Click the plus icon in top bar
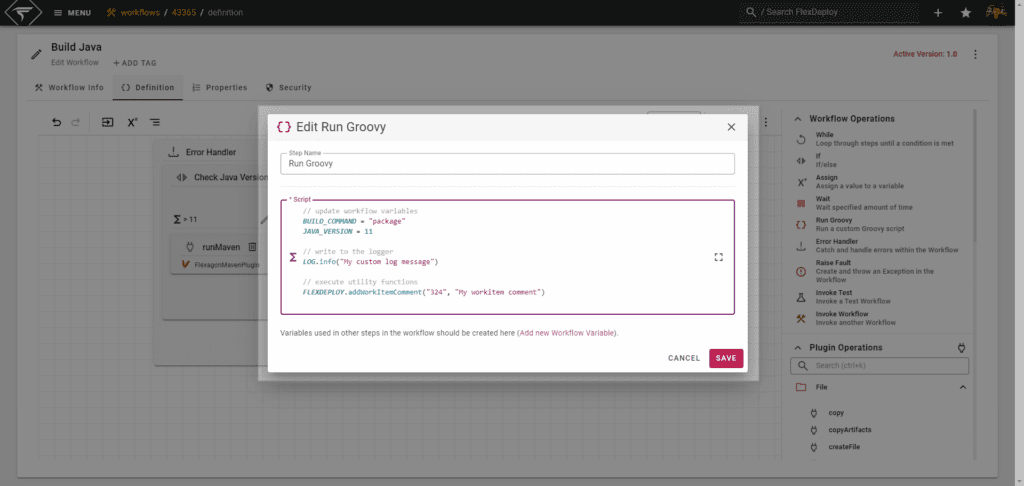 point(938,12)
